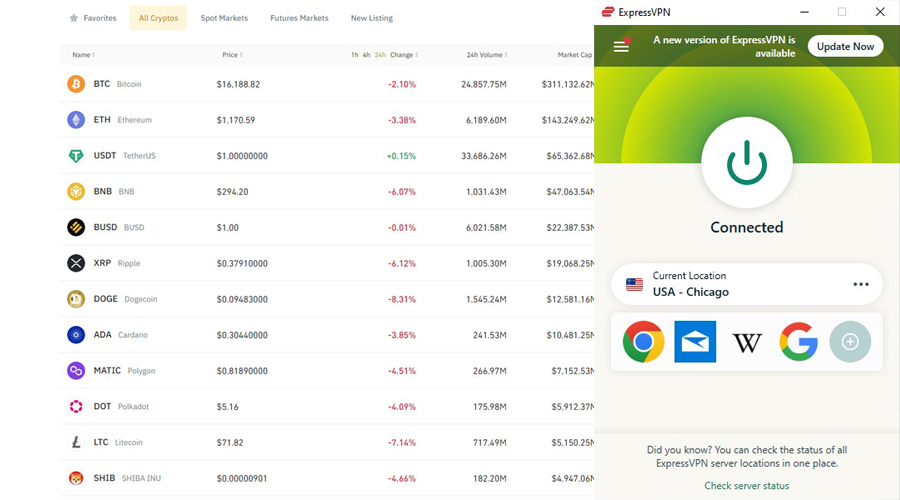Click XRP price $0.37910000

(242, 263)
